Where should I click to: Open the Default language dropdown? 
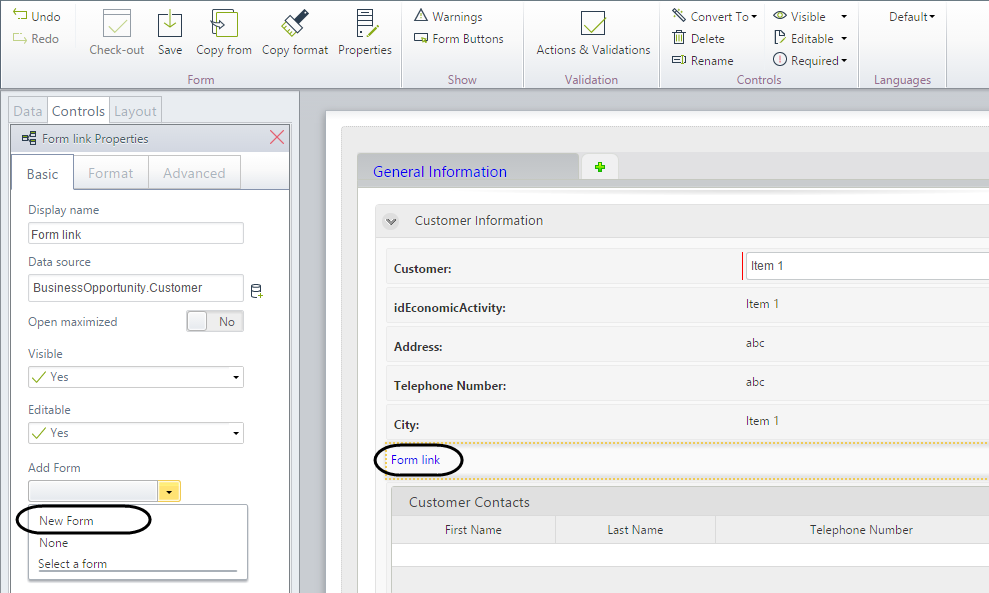911,16
